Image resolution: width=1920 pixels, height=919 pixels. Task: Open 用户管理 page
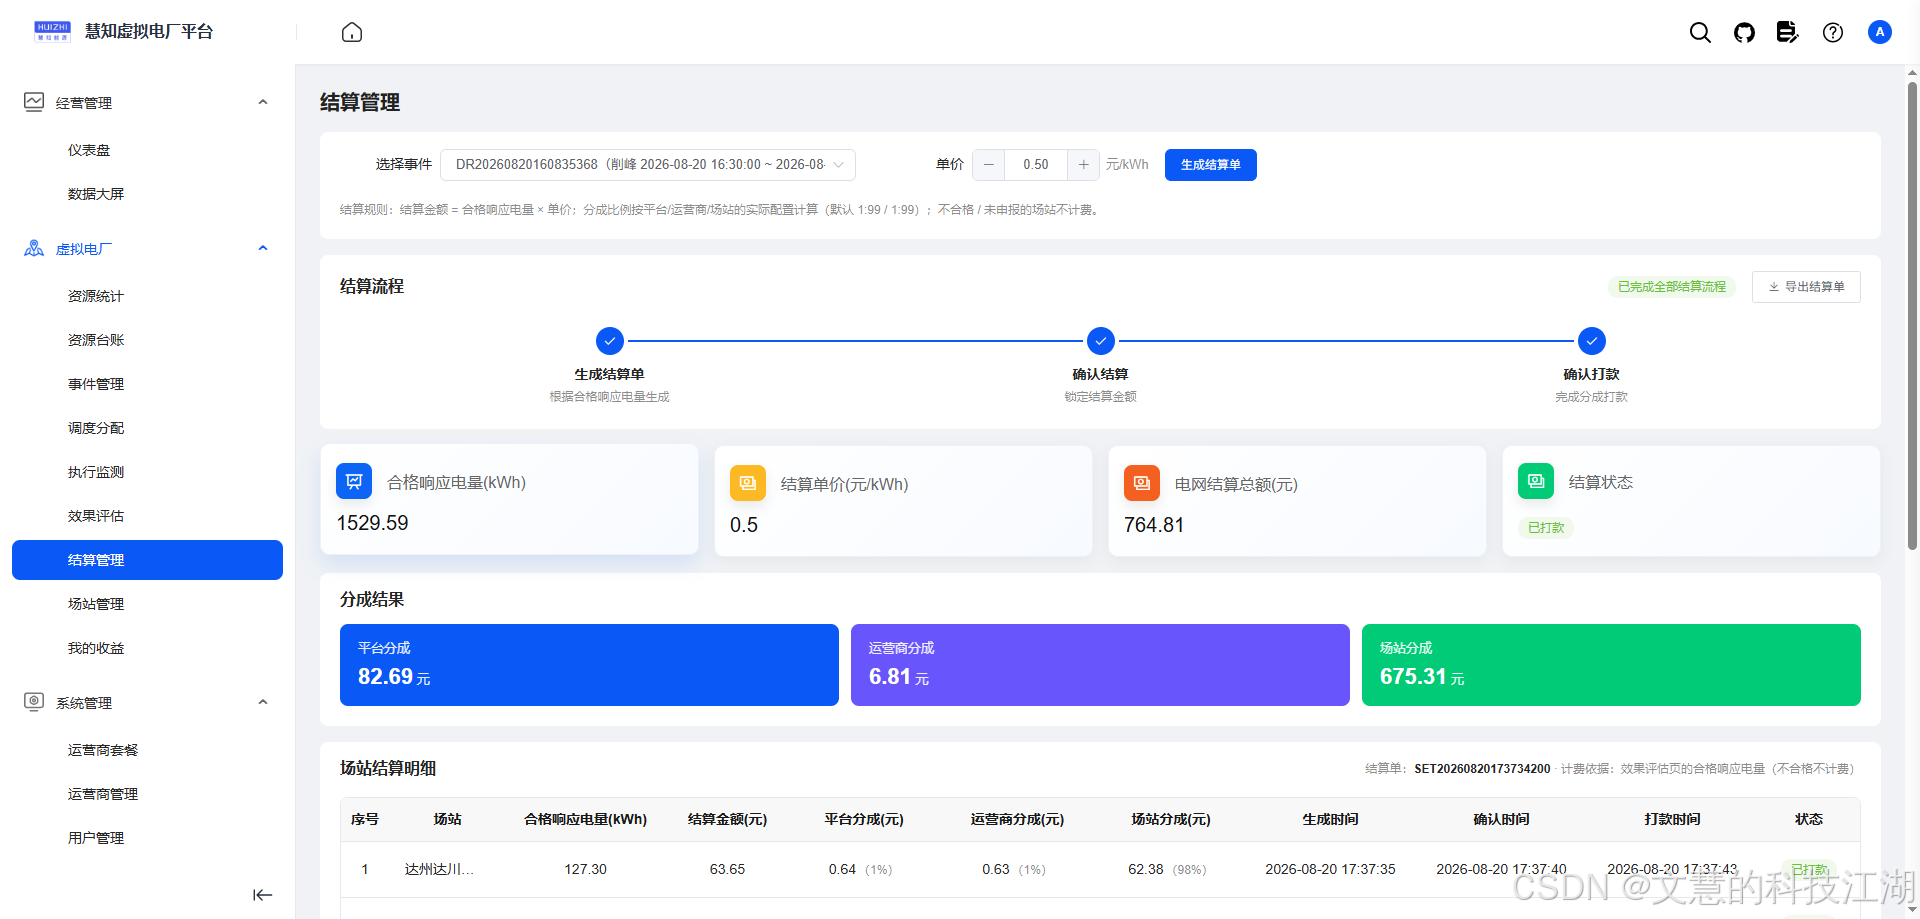point(147,838)
